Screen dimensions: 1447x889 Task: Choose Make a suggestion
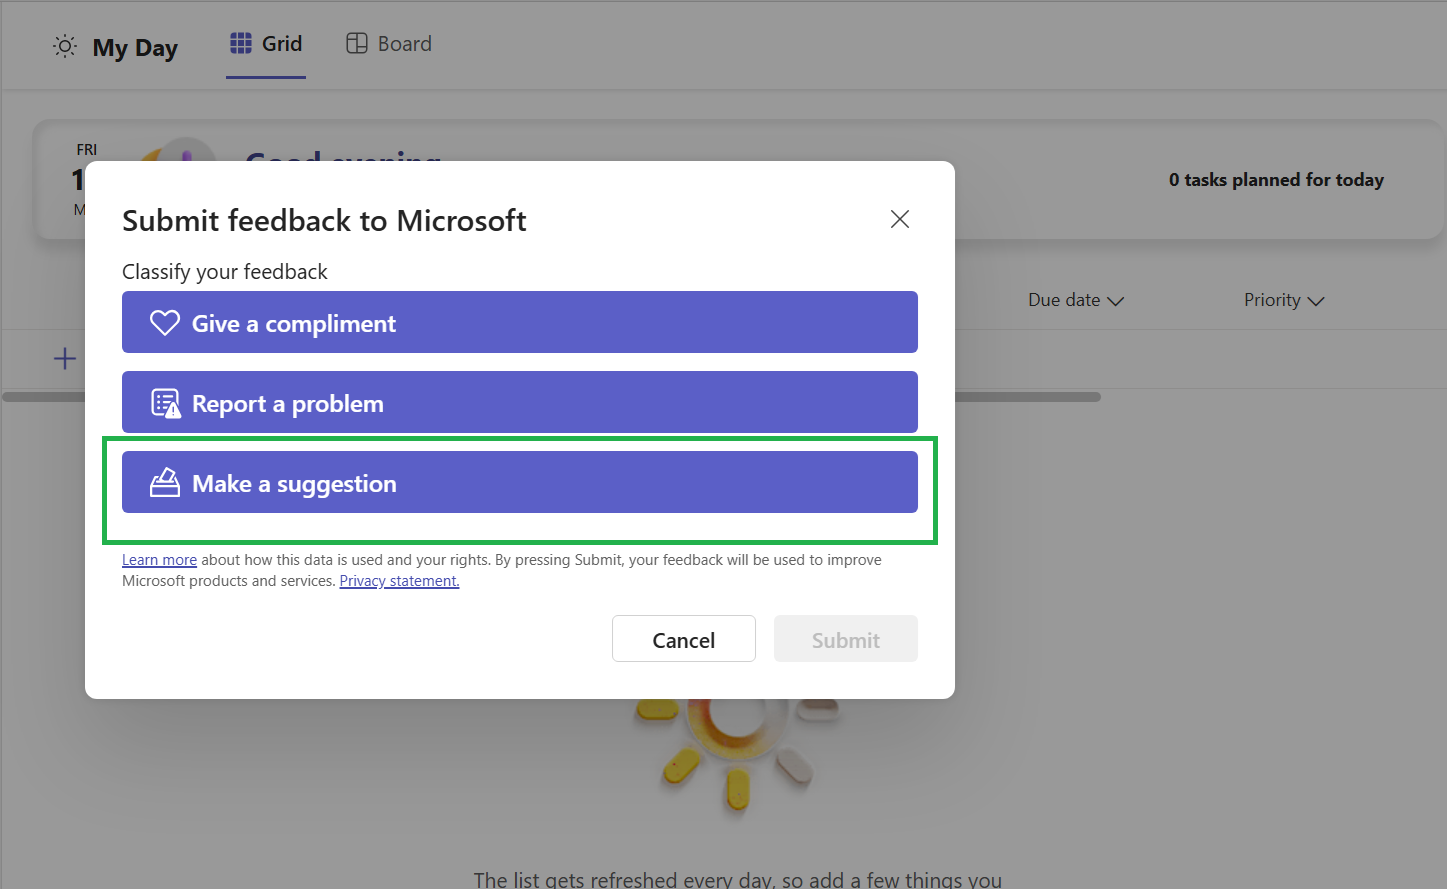520,482
